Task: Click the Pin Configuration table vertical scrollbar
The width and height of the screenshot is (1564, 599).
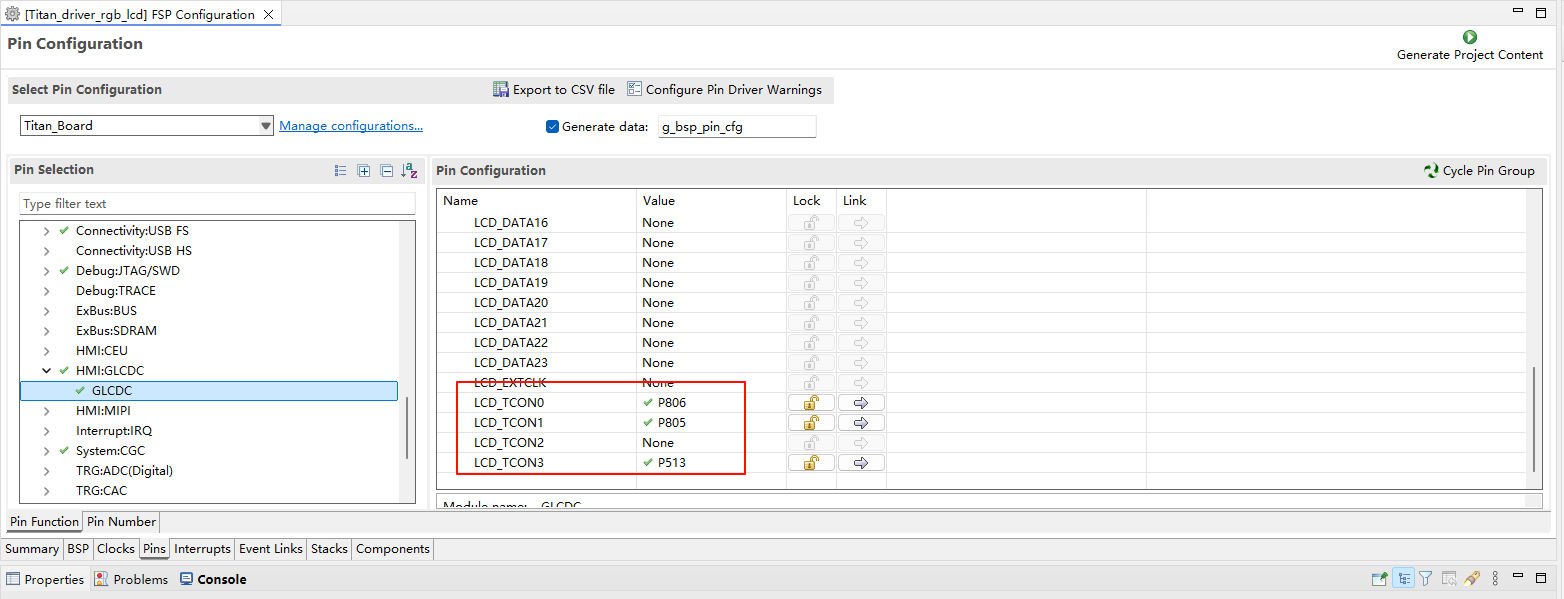Action: (1535, 420)
